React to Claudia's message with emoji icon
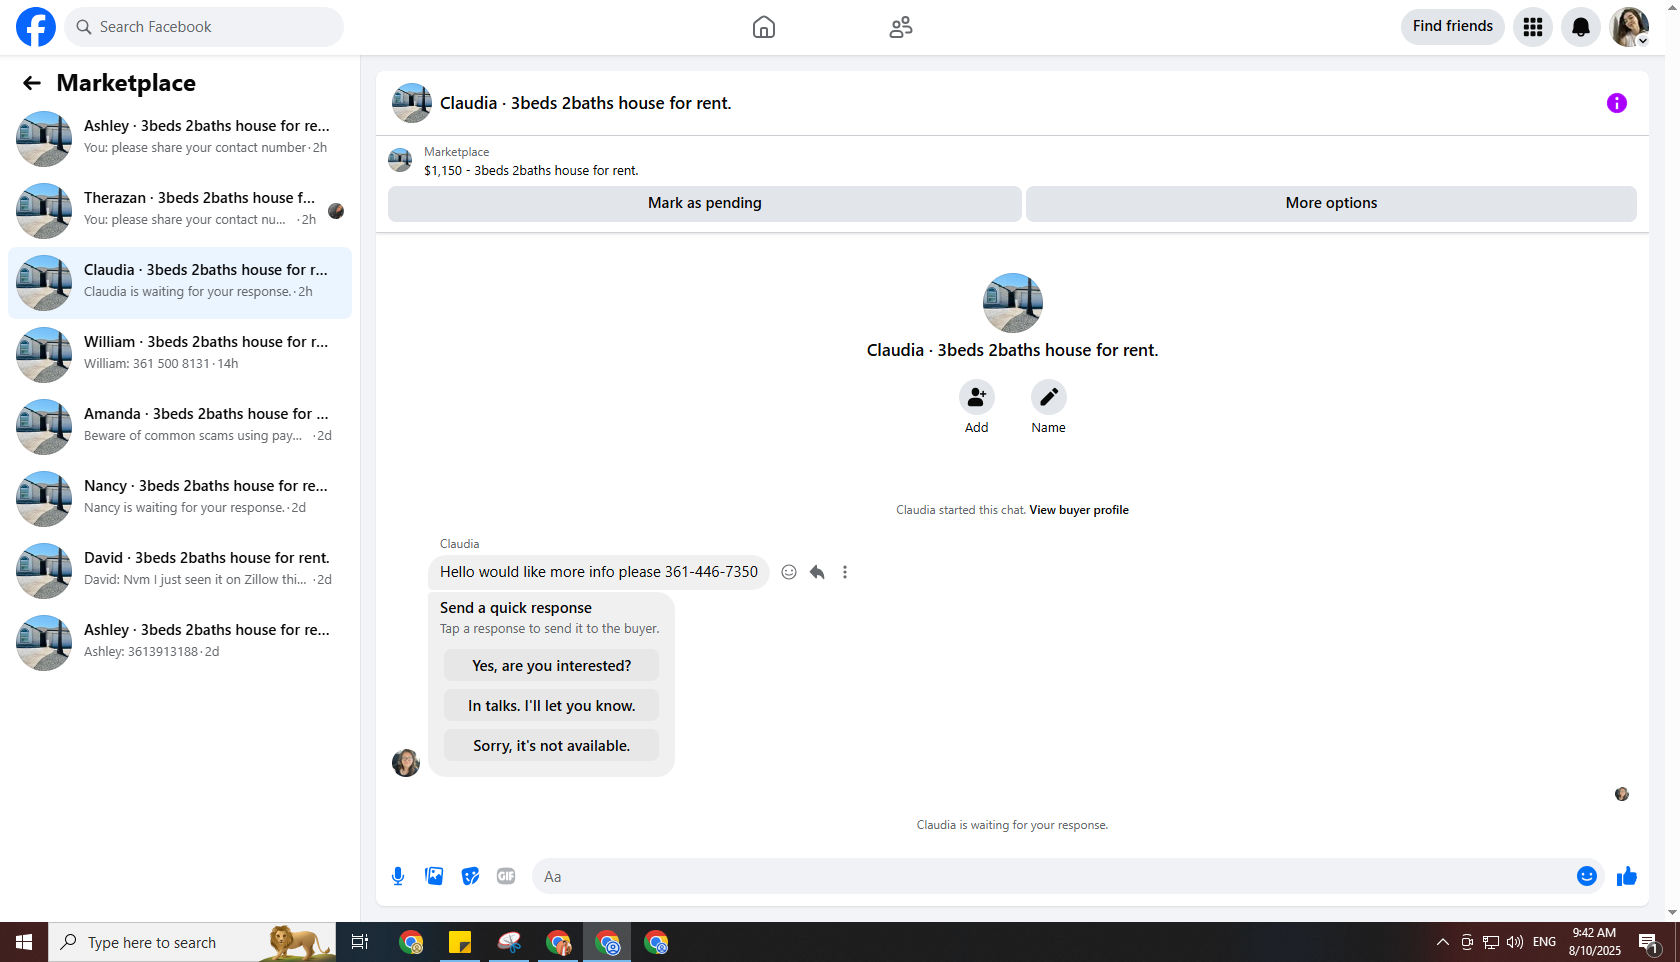This screenshot has height=962, width=1680. pyautogui.click(x=789, y=572)
